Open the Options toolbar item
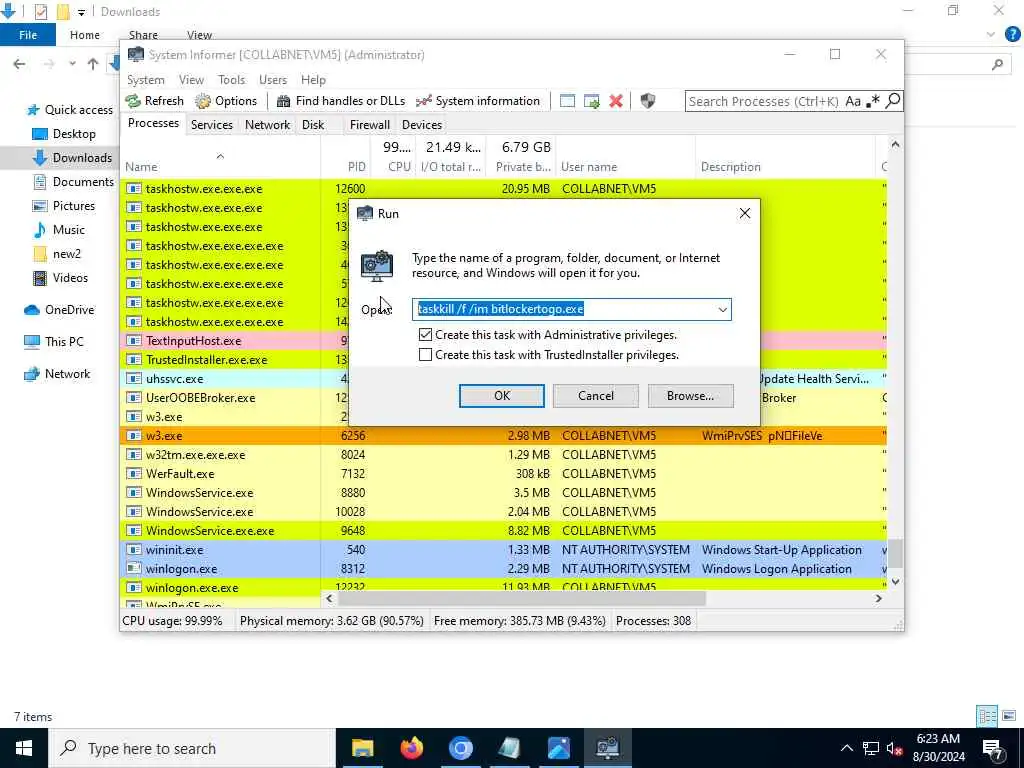Image resolution: width=1024 pixels, height=768 pixels. coord(227,101)
